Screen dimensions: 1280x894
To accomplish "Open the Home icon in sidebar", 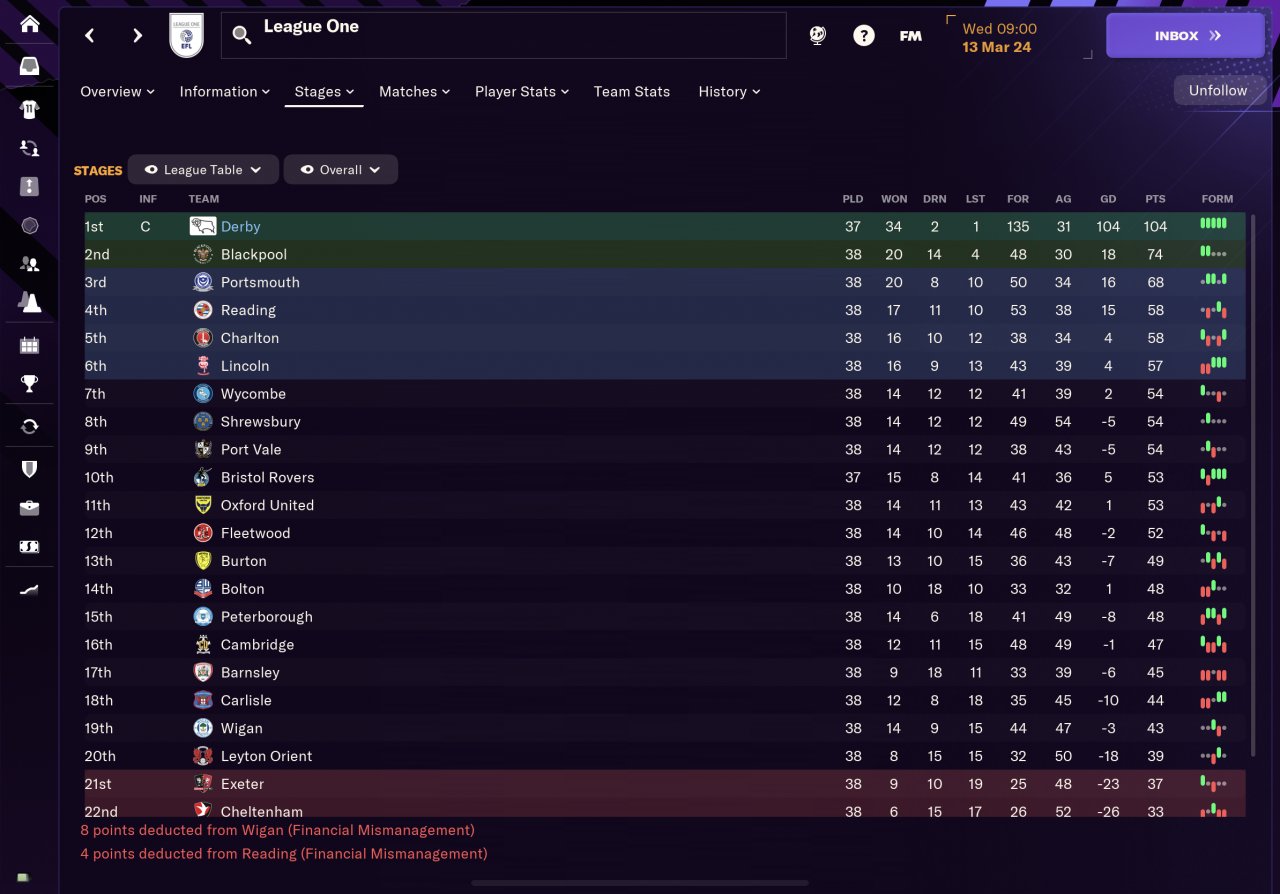I will pos(30,24).
